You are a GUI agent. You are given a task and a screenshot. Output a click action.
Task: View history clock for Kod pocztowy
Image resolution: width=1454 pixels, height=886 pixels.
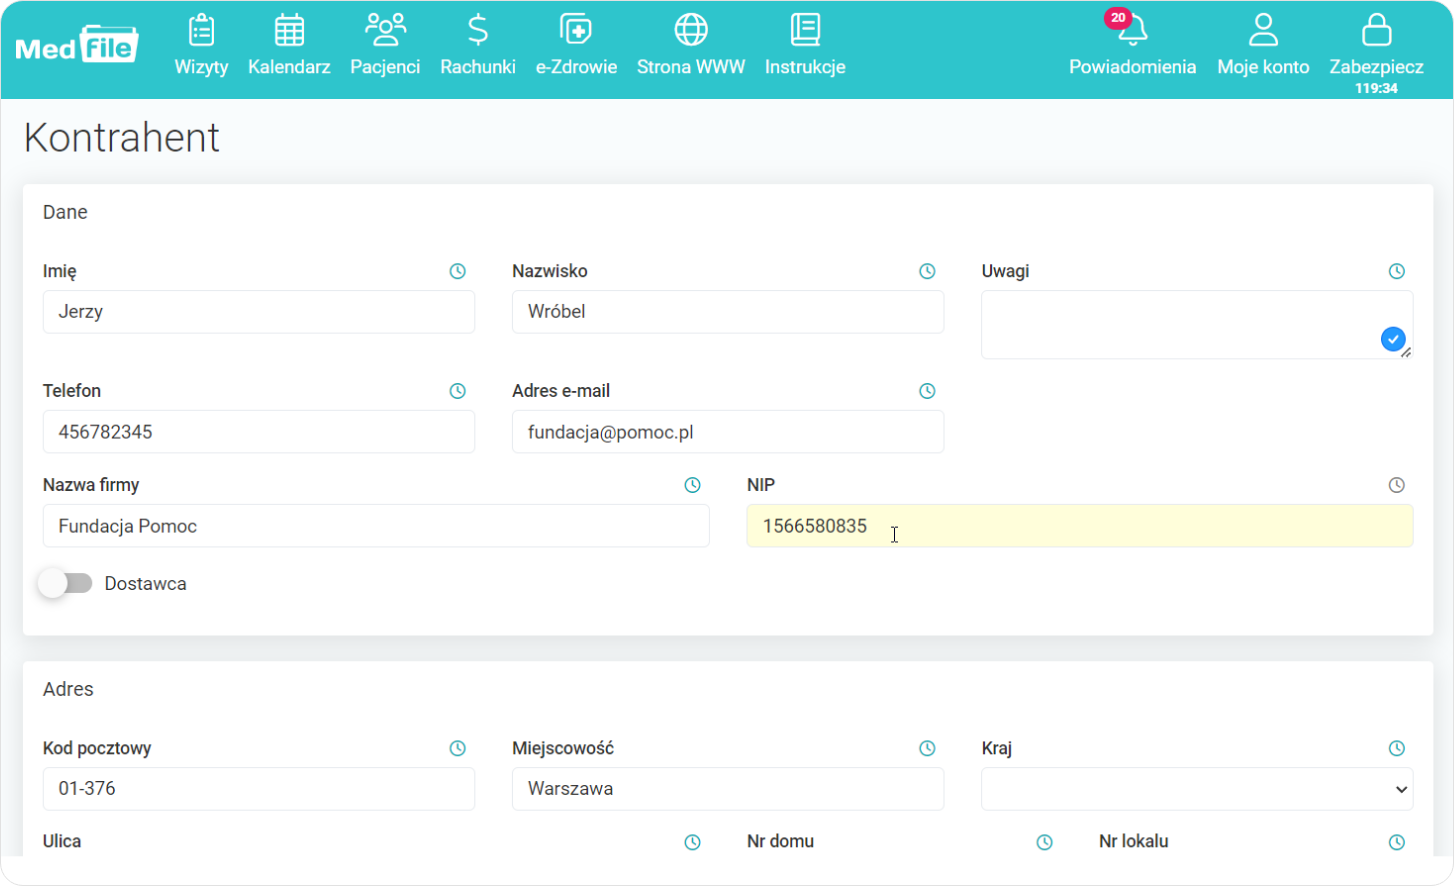click(x=458, y=748)
